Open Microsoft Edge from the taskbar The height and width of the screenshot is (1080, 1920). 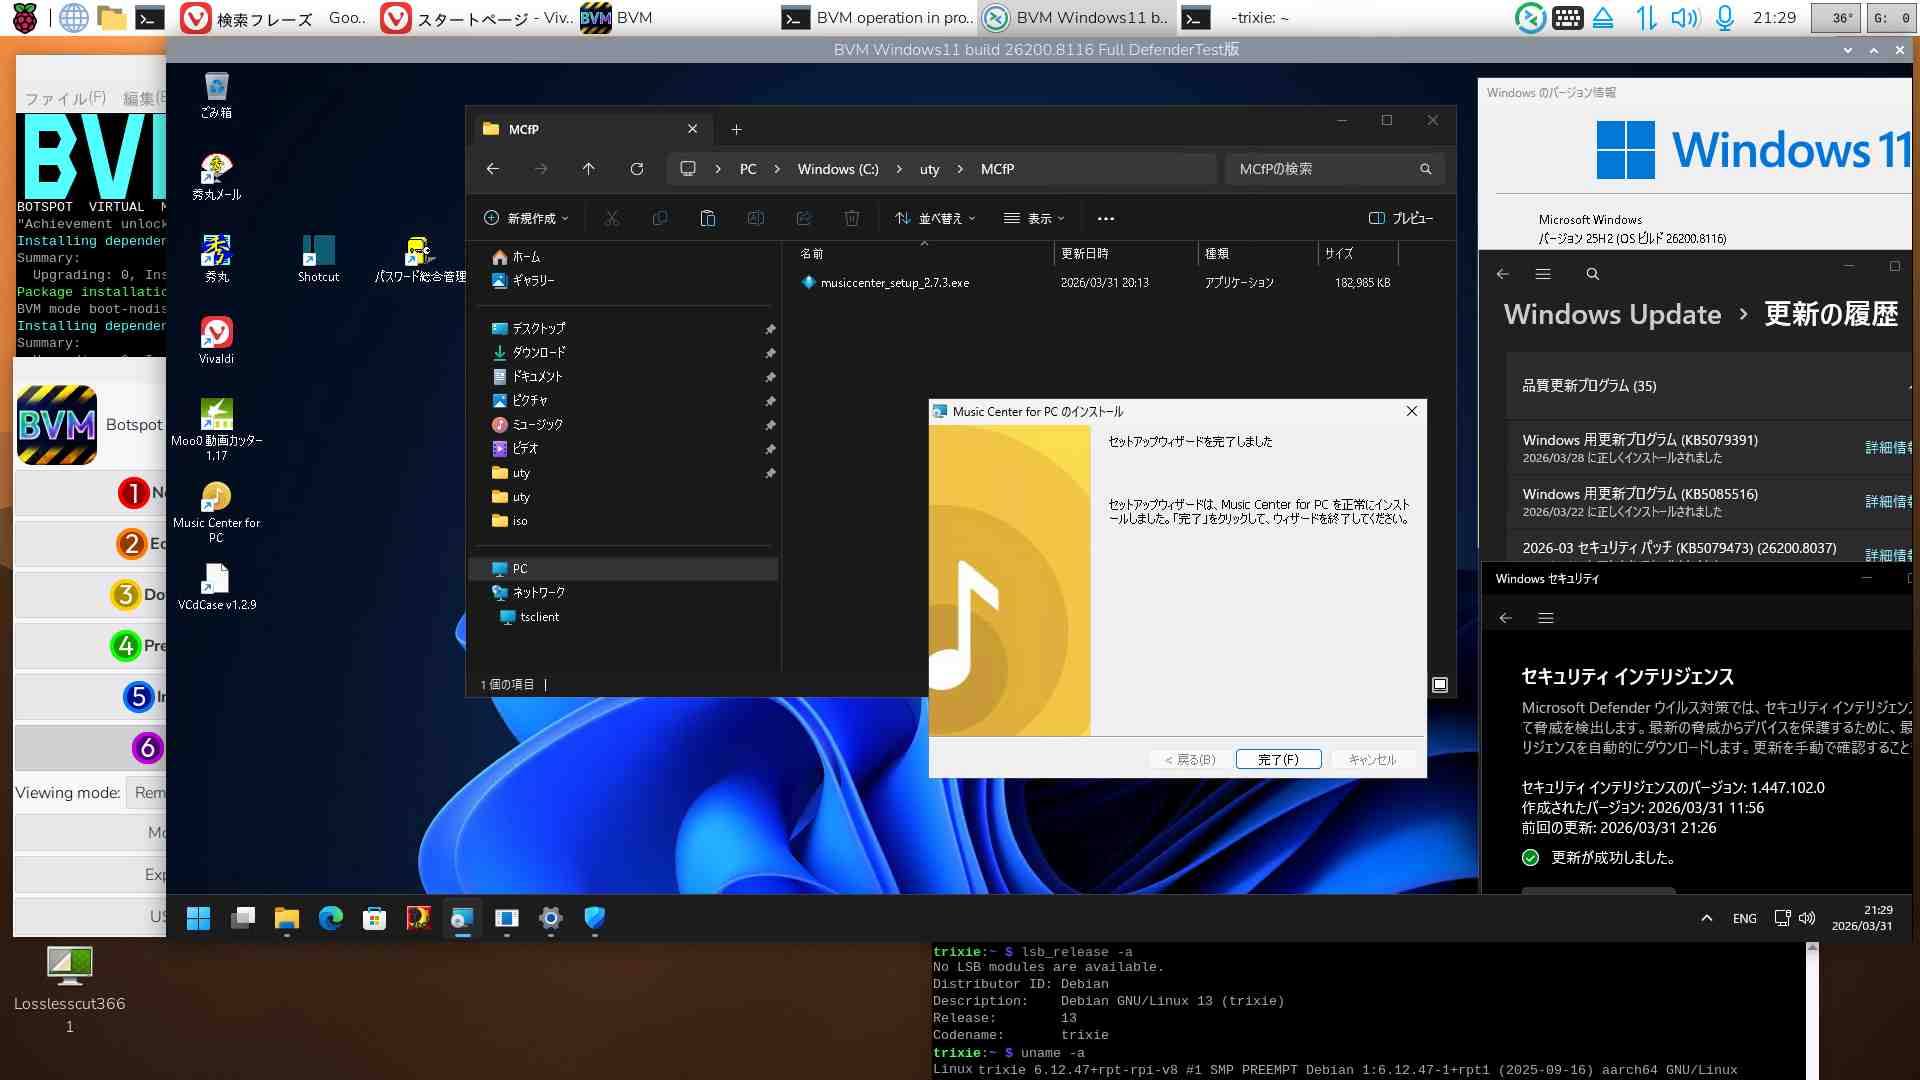[x=330, y=918]
